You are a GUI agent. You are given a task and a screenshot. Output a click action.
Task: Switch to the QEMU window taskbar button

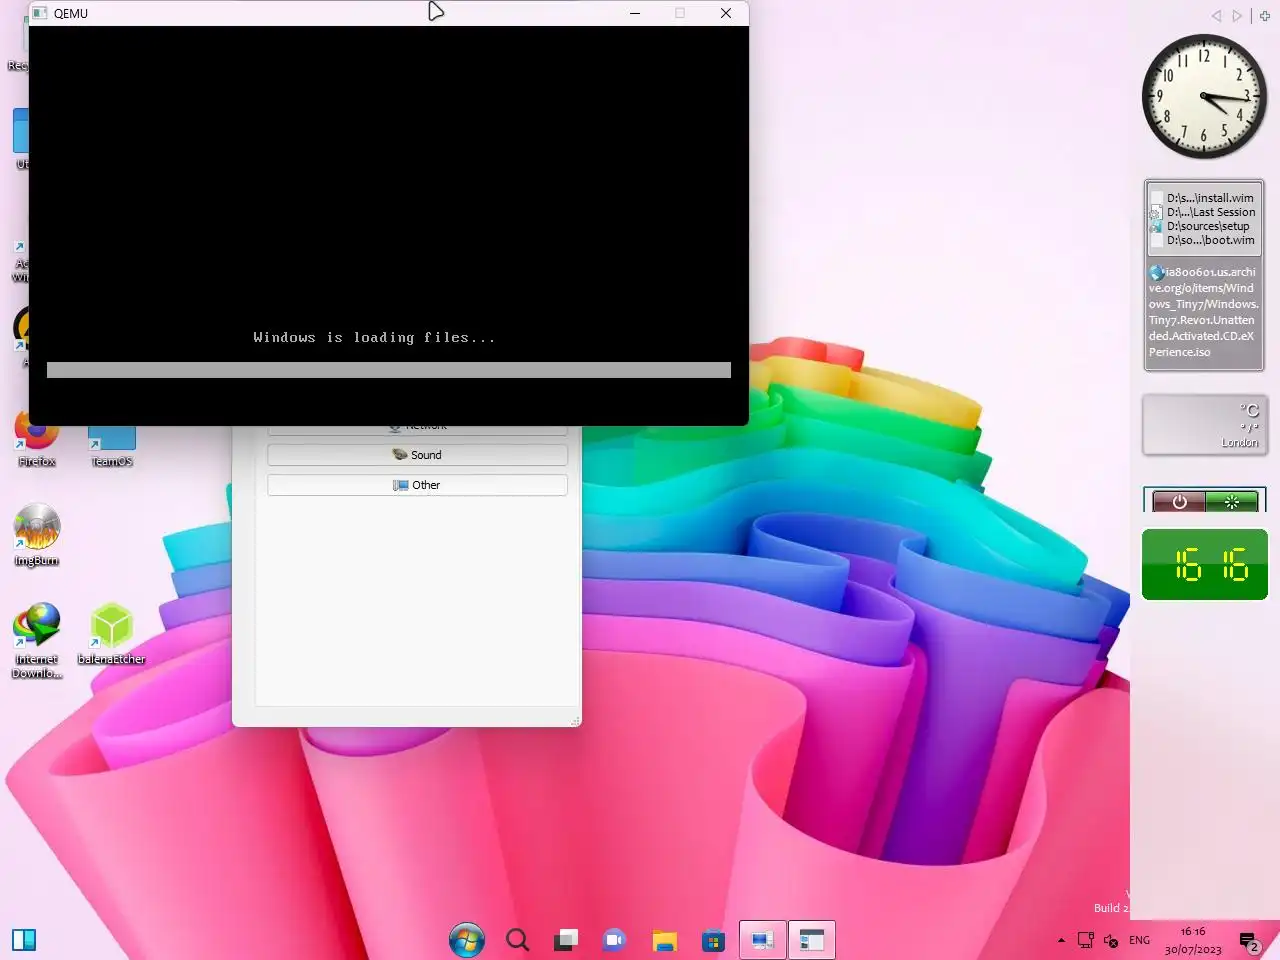pyautogui.click(x=811, y=940)
